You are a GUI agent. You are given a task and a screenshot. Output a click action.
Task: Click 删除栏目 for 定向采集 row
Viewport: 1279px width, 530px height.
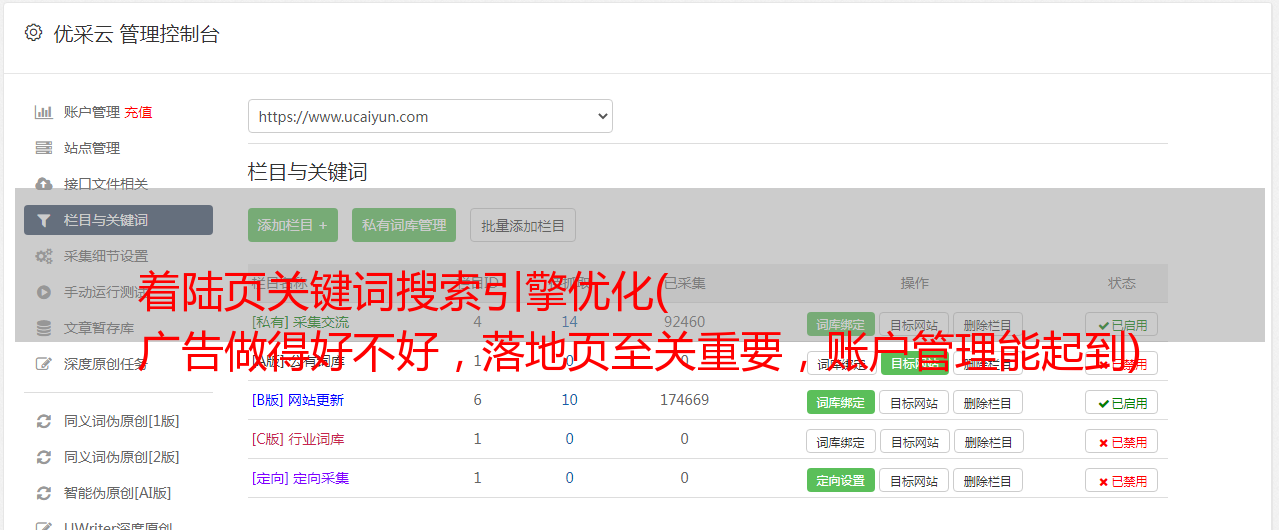(x=988, y=480)
